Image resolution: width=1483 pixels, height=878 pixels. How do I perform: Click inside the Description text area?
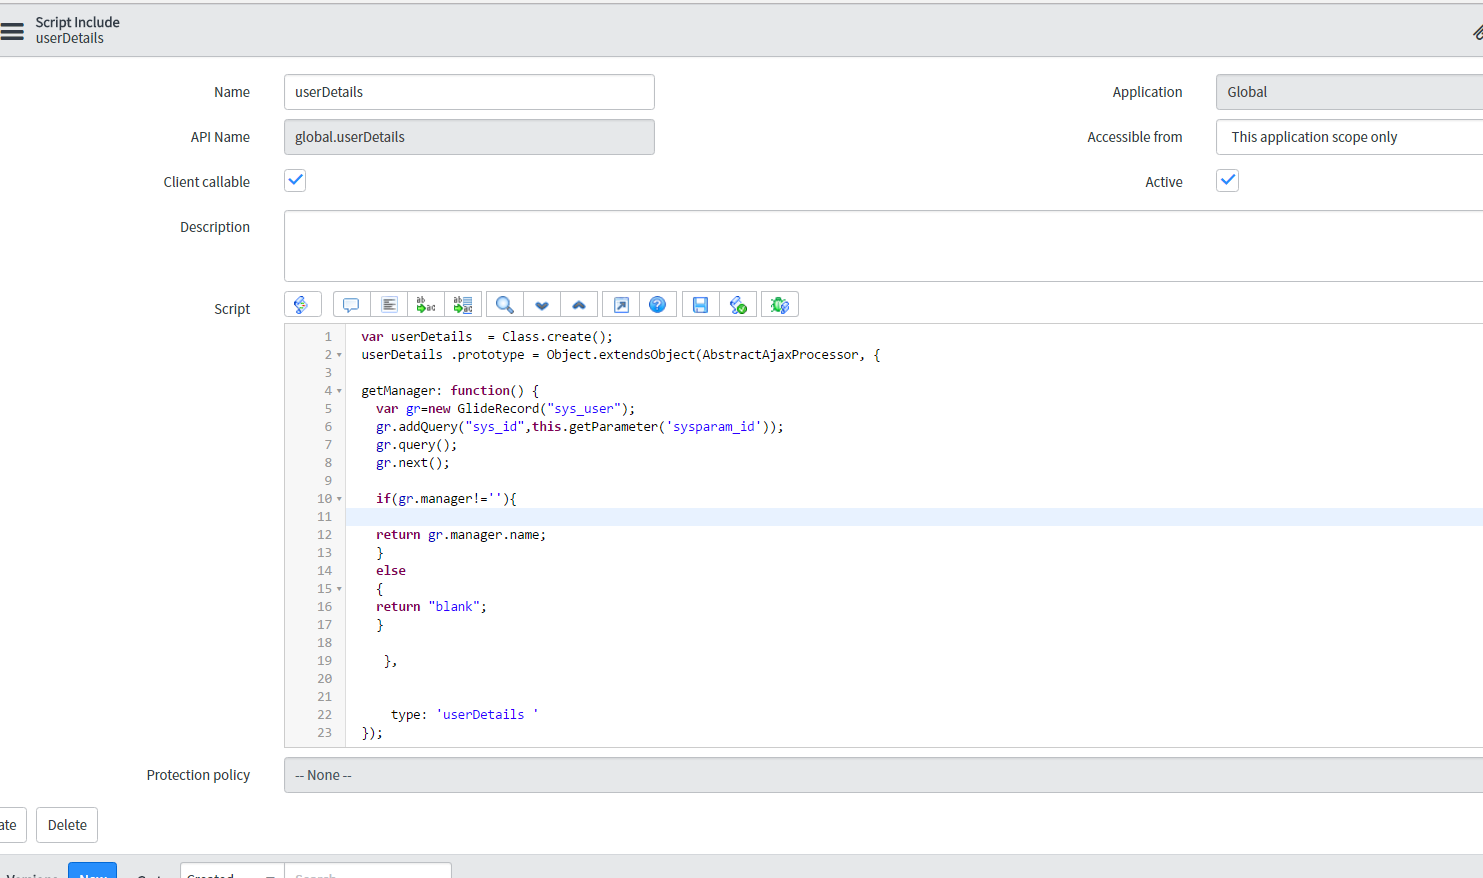(x=884, y=246)
